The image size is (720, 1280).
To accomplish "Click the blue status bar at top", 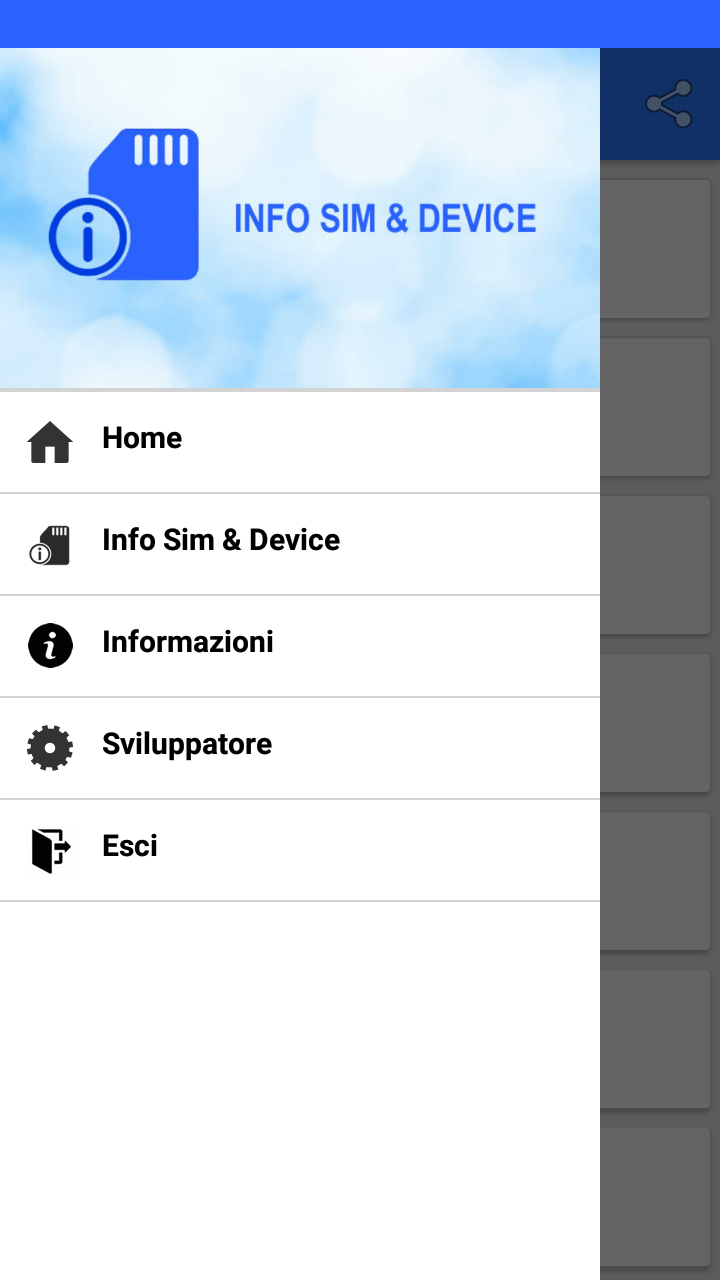I will coord(360,23).
